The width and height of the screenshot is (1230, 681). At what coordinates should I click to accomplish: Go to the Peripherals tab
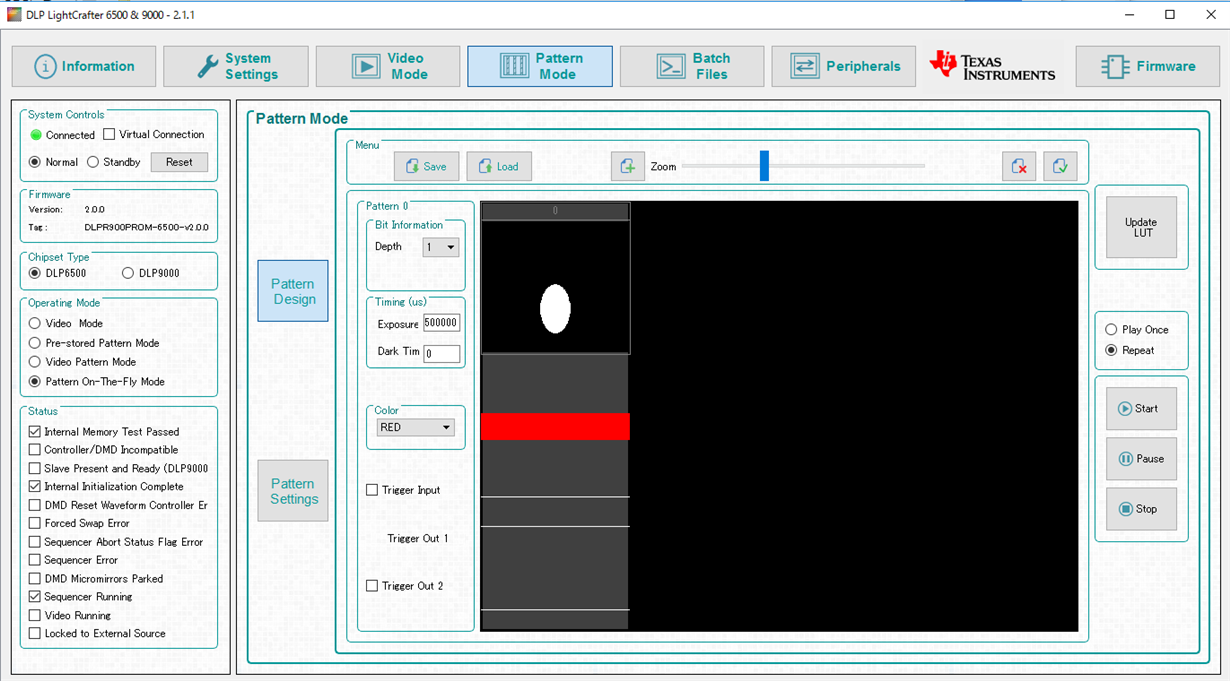pos(844,66)
